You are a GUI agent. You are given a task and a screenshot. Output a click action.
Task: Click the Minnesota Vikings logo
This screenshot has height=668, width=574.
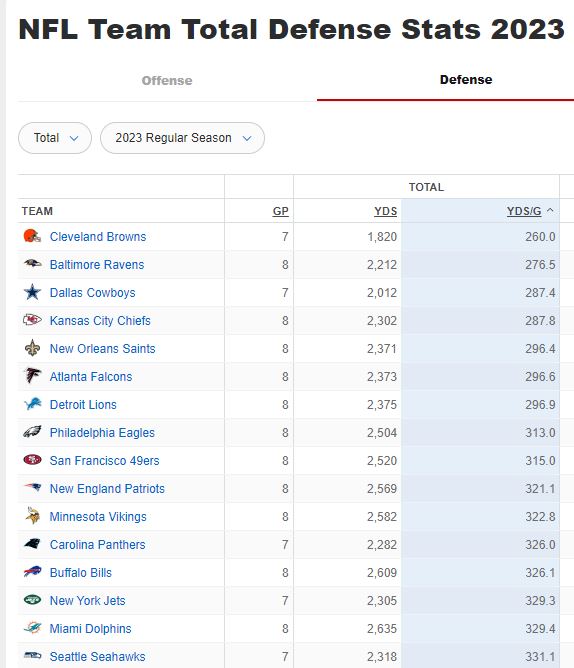[32, 516]
